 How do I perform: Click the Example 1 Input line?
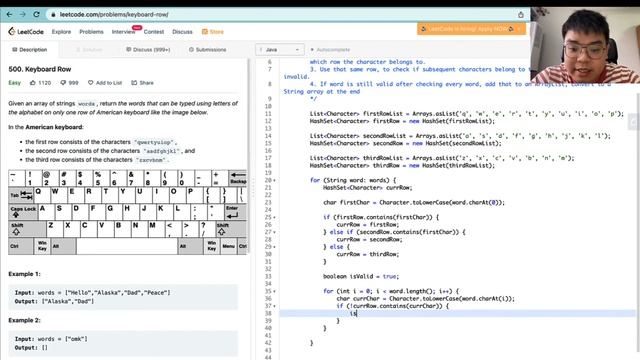point(93,293)
